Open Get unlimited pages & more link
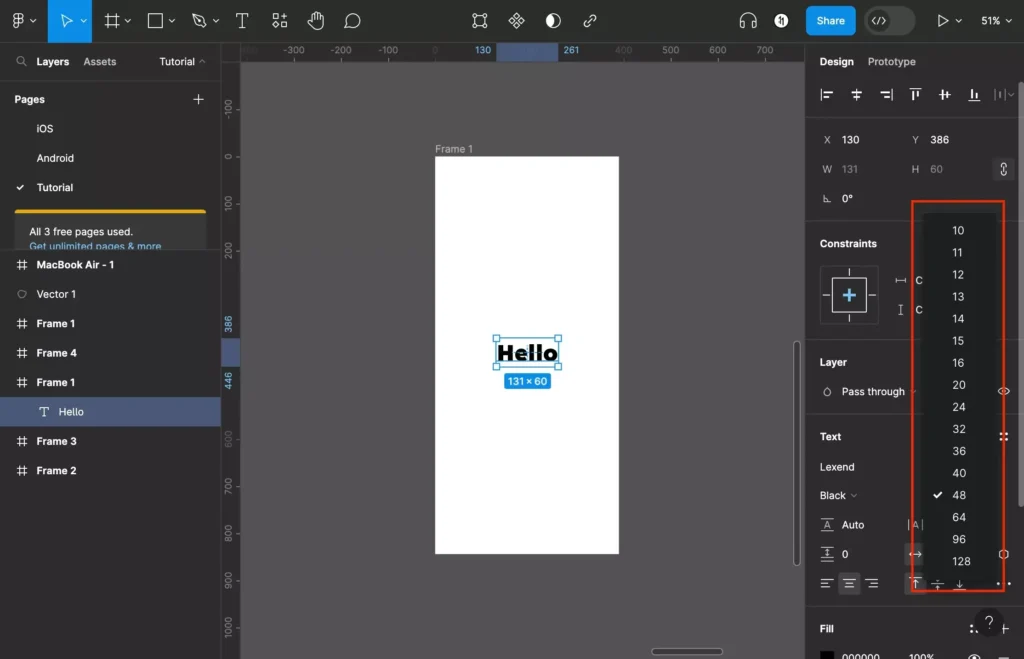This screenshot has height=659, width=1024. 95,246
